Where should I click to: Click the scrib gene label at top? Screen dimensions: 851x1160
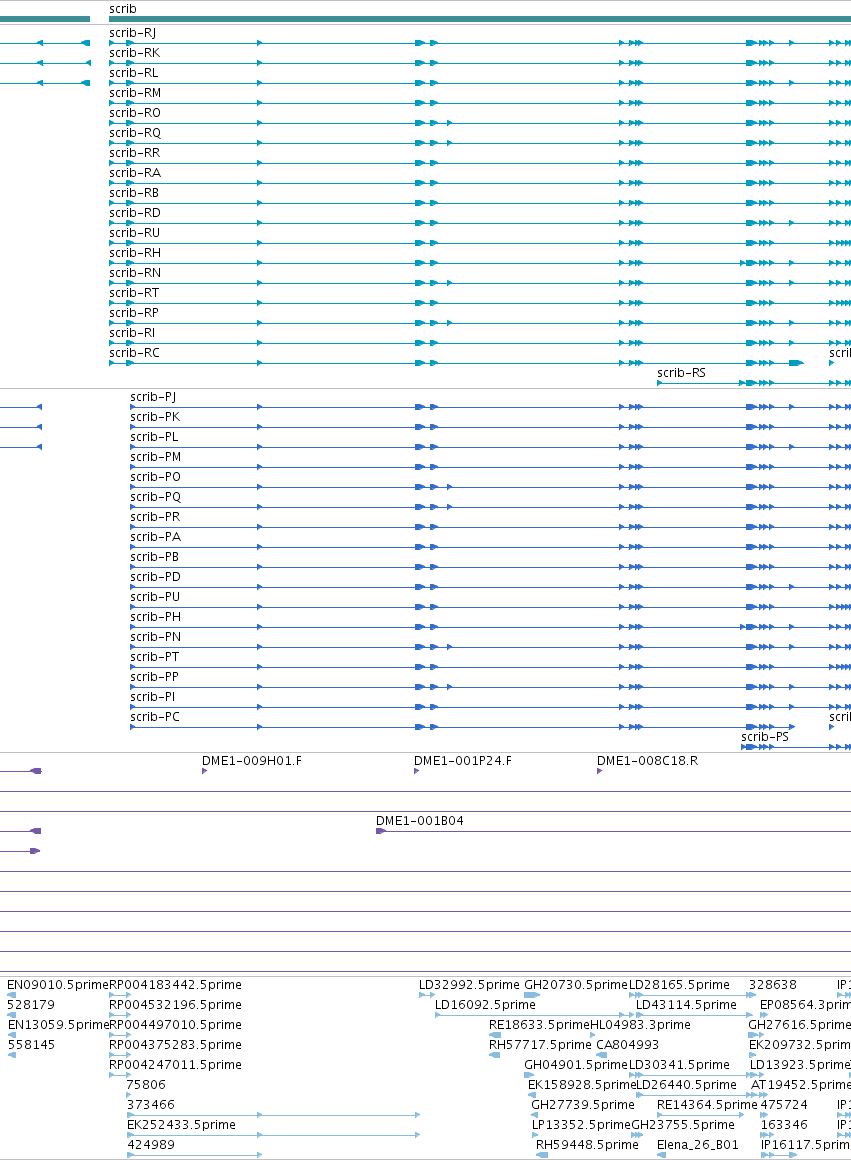(x=122, y=9)
